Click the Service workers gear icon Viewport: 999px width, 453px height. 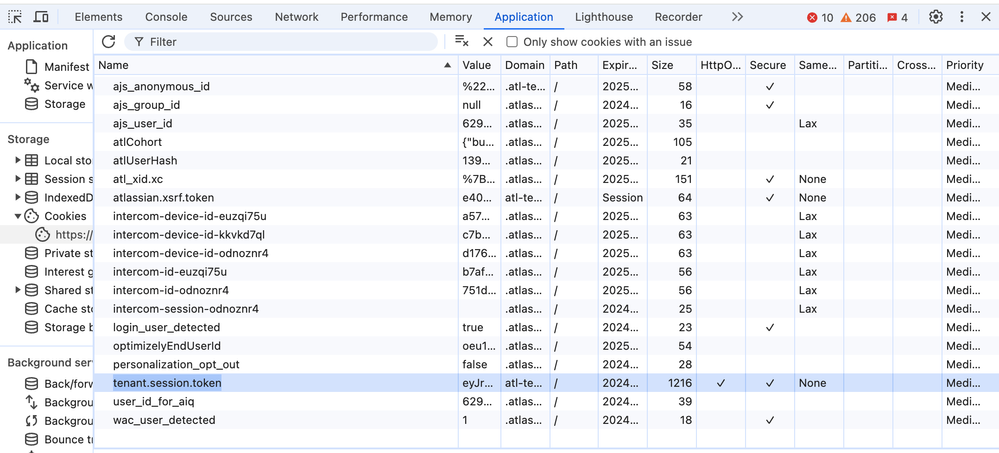point(31,85)
